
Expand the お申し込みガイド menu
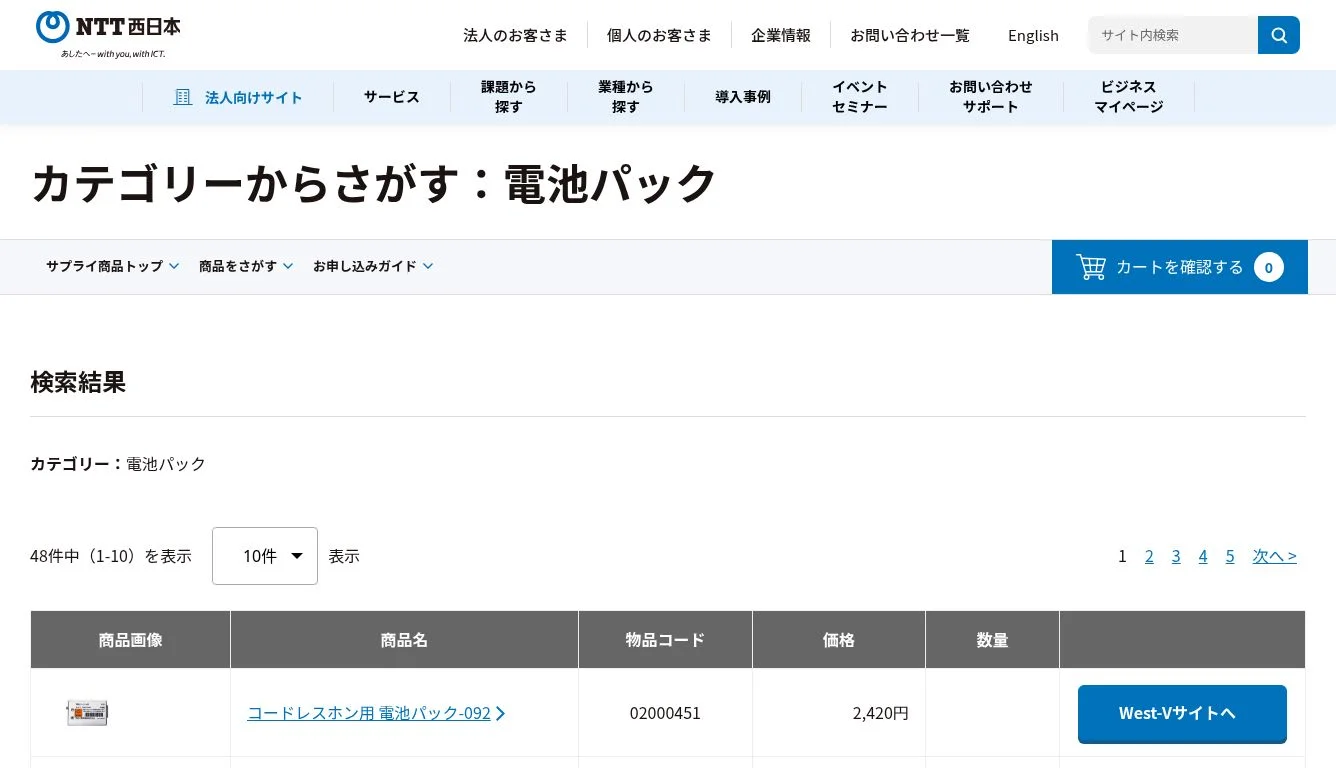373,266
